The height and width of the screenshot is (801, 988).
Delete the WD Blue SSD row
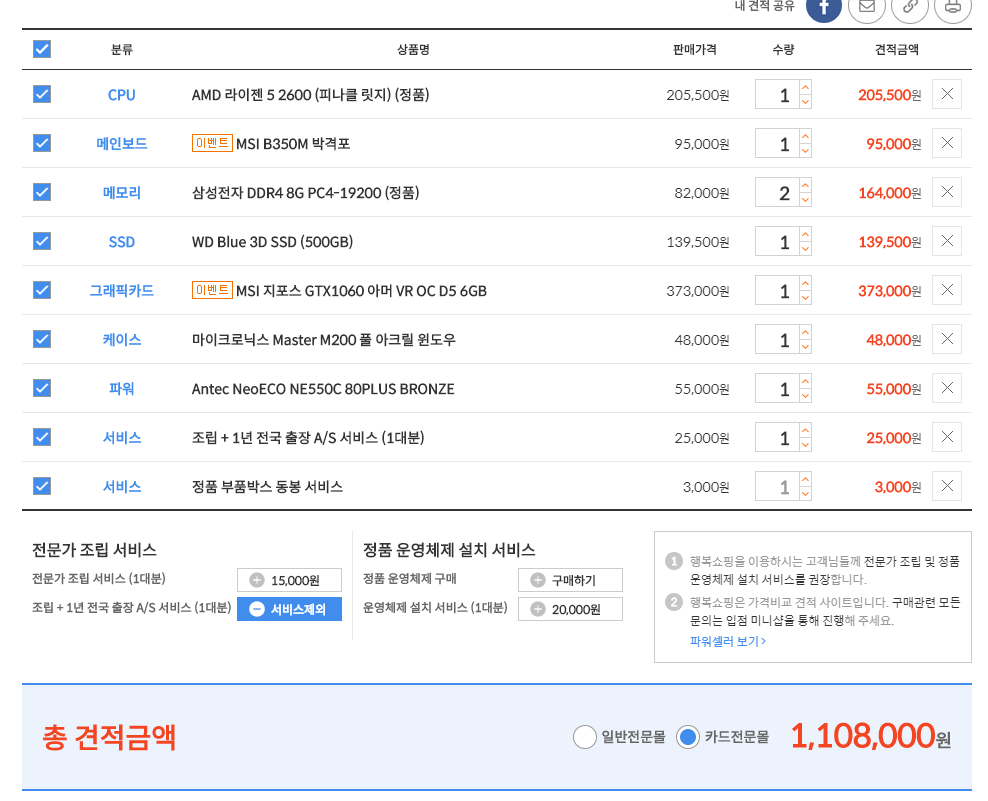coord(947,242)
